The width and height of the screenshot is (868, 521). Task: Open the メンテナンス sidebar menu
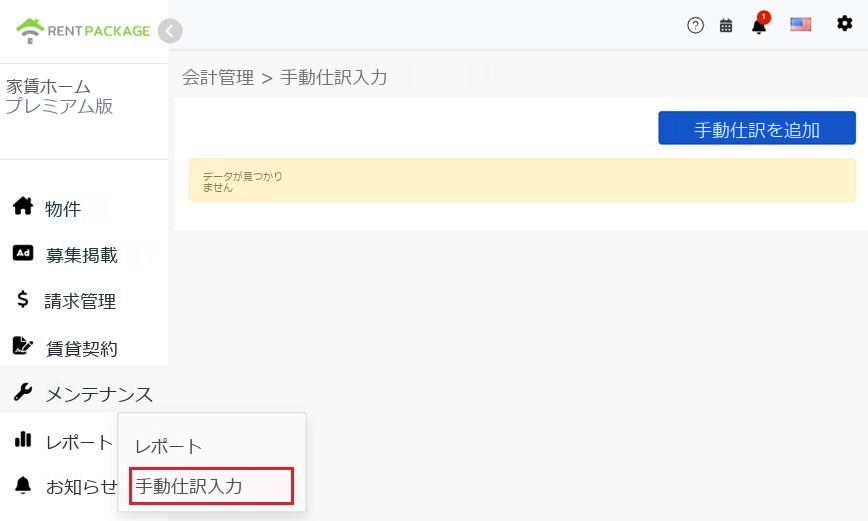[99, 394]
